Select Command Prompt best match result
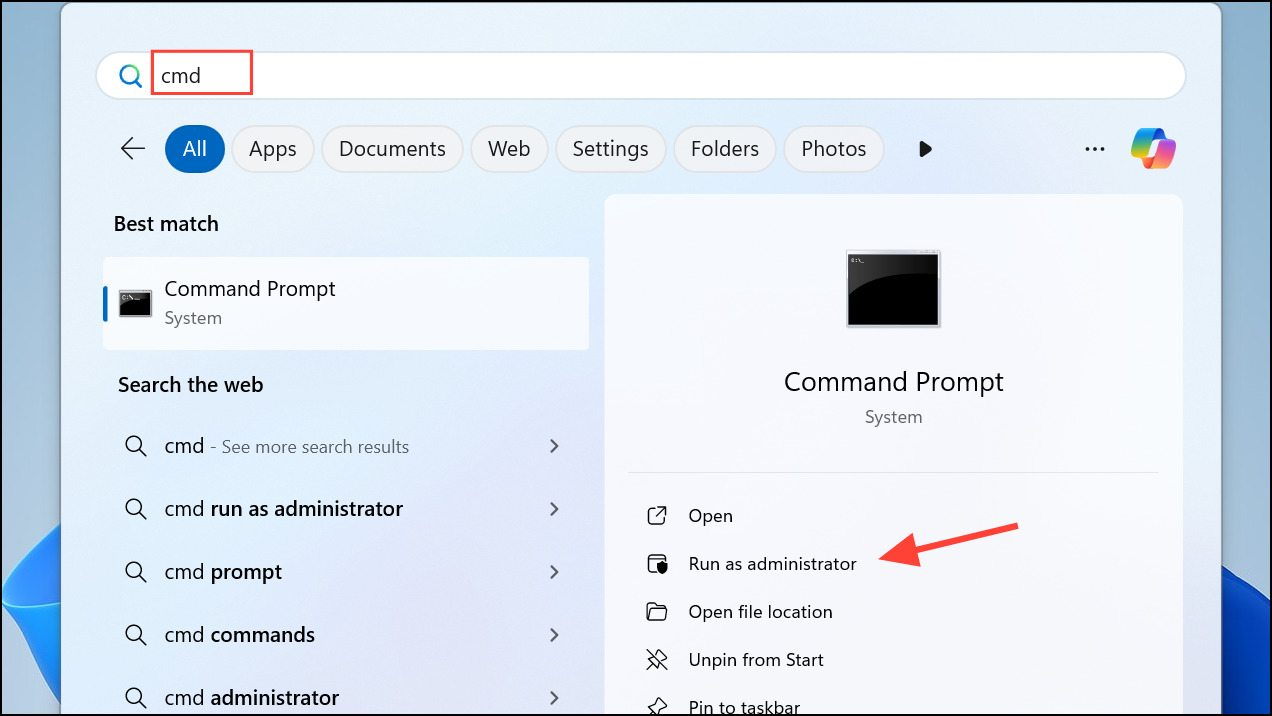 point(345,303)
